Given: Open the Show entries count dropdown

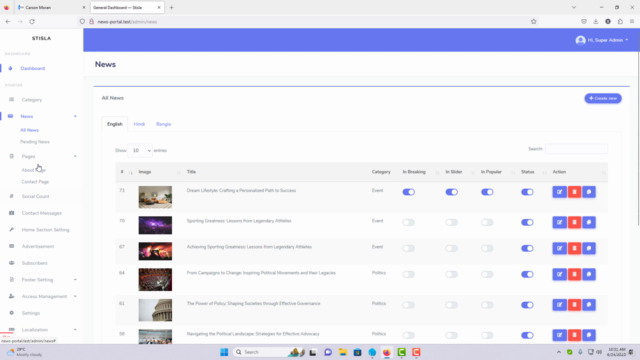Looking at the screenshot, I should click(x=140, y=151).
